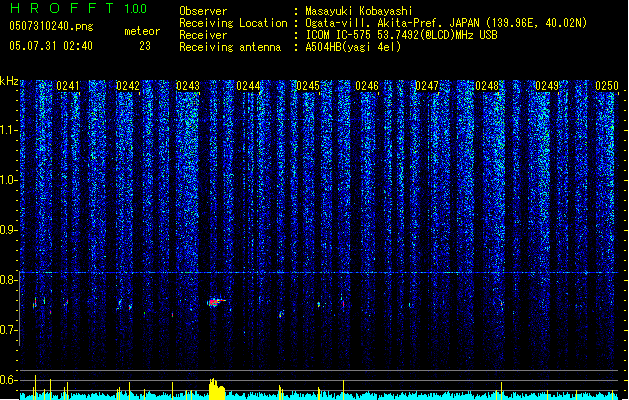Screen dimensions: 629x400
Task: Click the 0246 time marker
Action: (x=367, y=86)
